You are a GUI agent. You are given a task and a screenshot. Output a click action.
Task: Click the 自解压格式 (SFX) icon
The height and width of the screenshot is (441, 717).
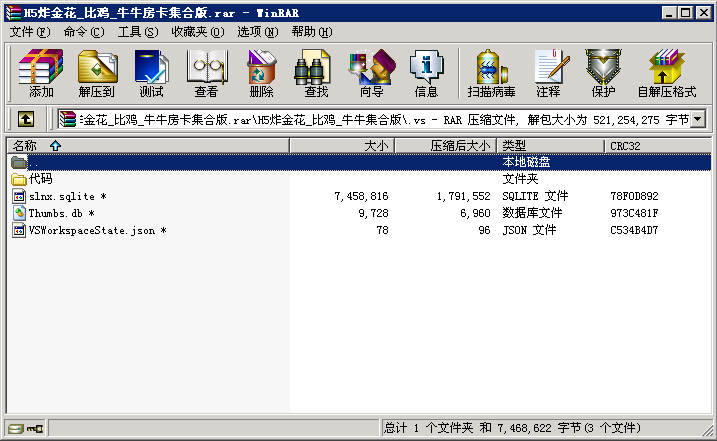[666, 73]
